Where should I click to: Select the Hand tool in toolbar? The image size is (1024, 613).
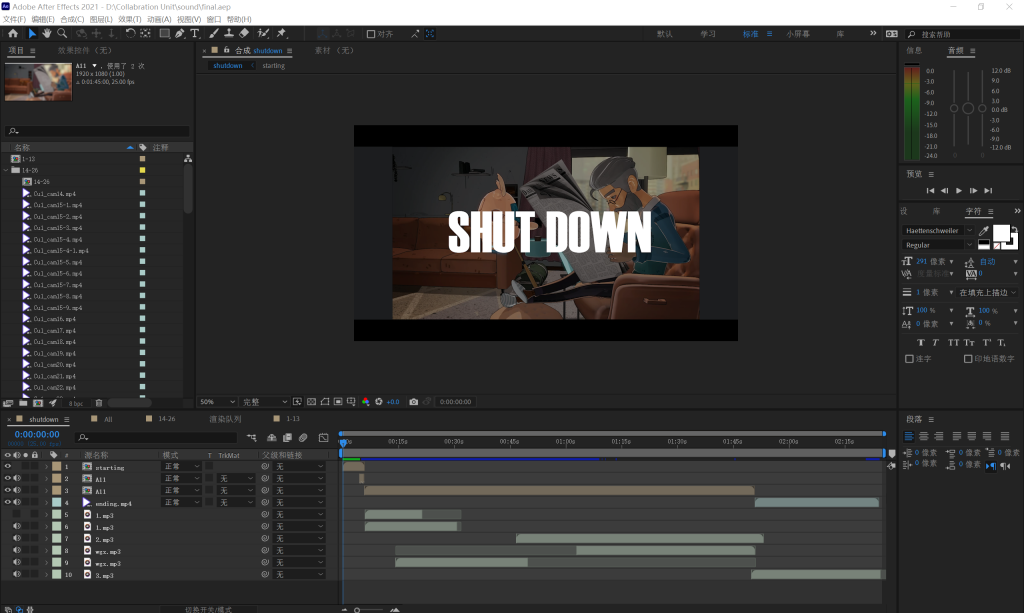coord(46,33)
